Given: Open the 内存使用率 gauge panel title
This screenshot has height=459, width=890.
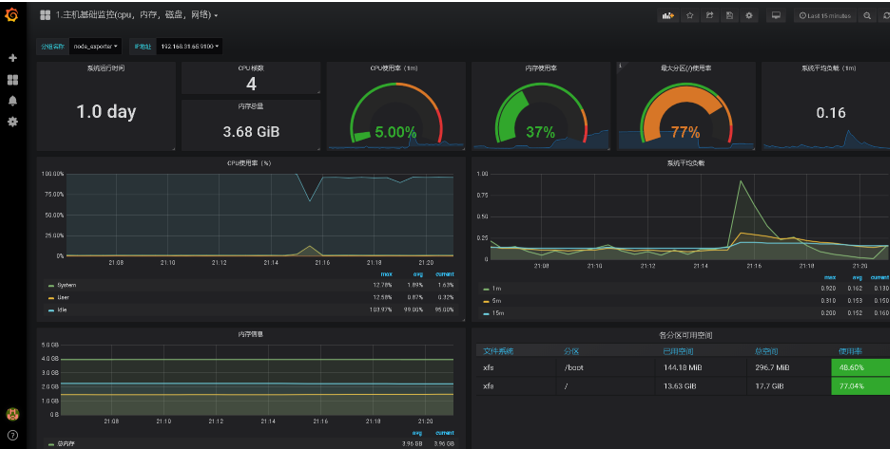Looking at the screenshot, I should pyautogui.click(x=541, y=68).
